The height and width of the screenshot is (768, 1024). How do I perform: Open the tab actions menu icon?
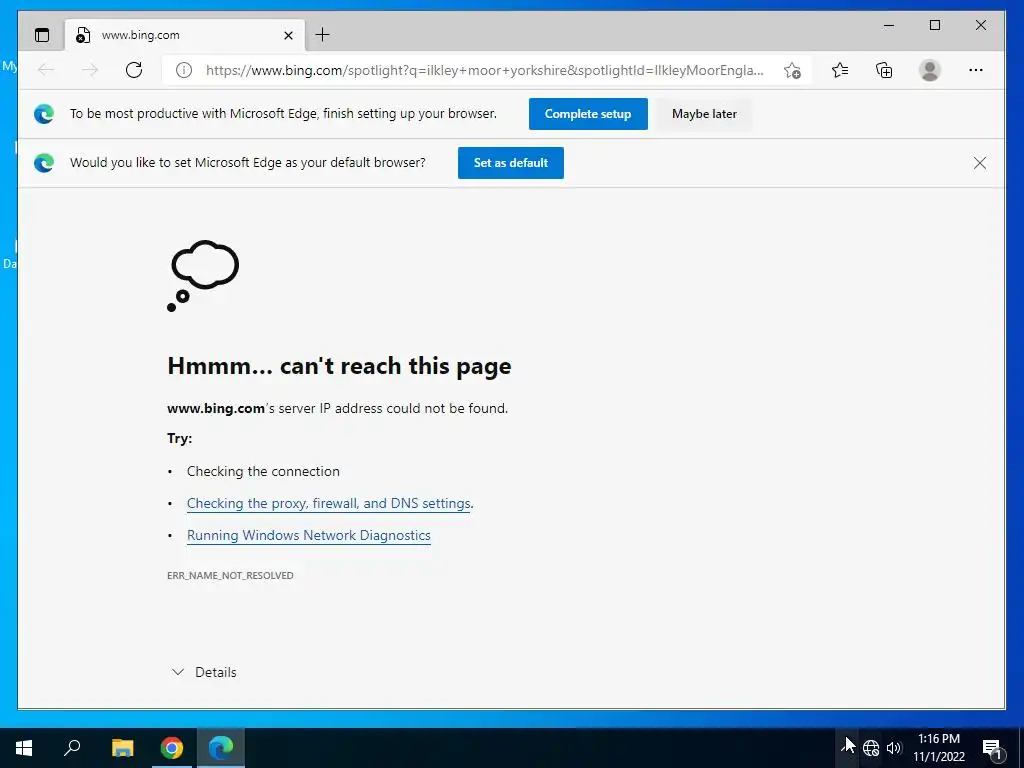pyautogui.click(x=42, y=35)
